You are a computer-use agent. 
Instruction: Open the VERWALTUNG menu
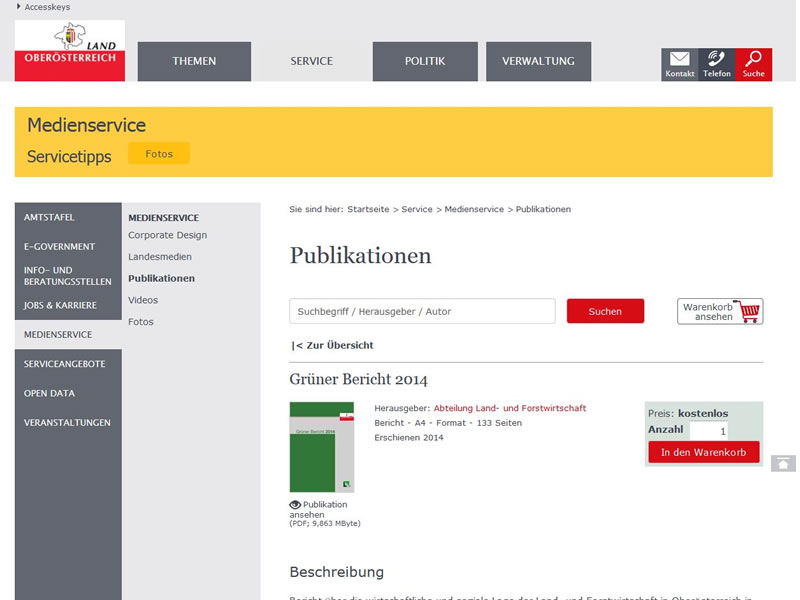538,61
